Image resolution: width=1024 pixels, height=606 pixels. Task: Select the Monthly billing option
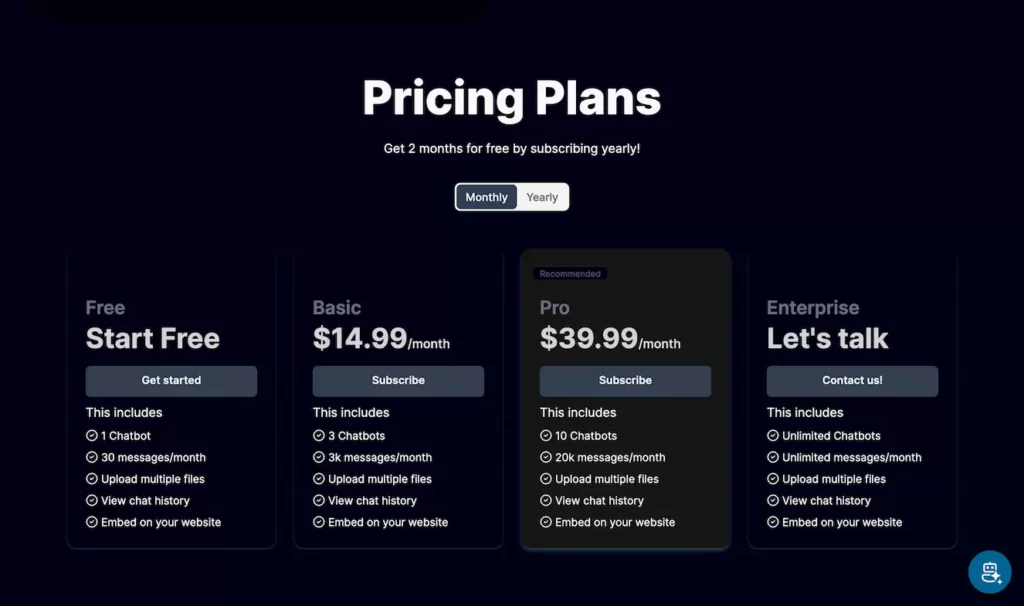(x=485, y=197)
